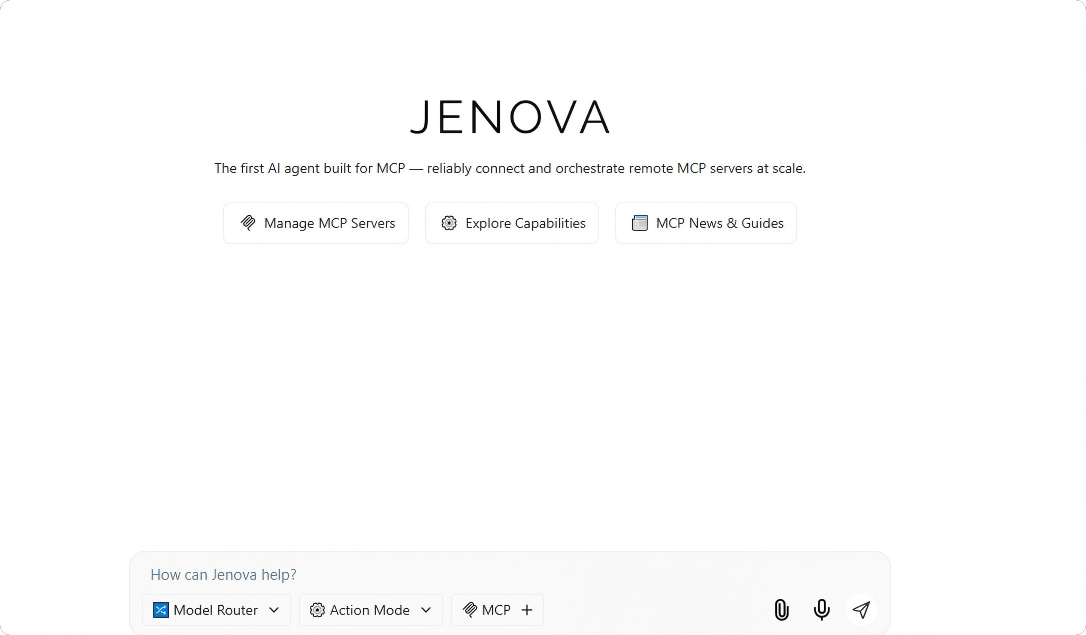The width and height of the screenshot is (1086, 635).
Task: Click the blue Model Router shuffle icon
Action: [x=161, y=610]
